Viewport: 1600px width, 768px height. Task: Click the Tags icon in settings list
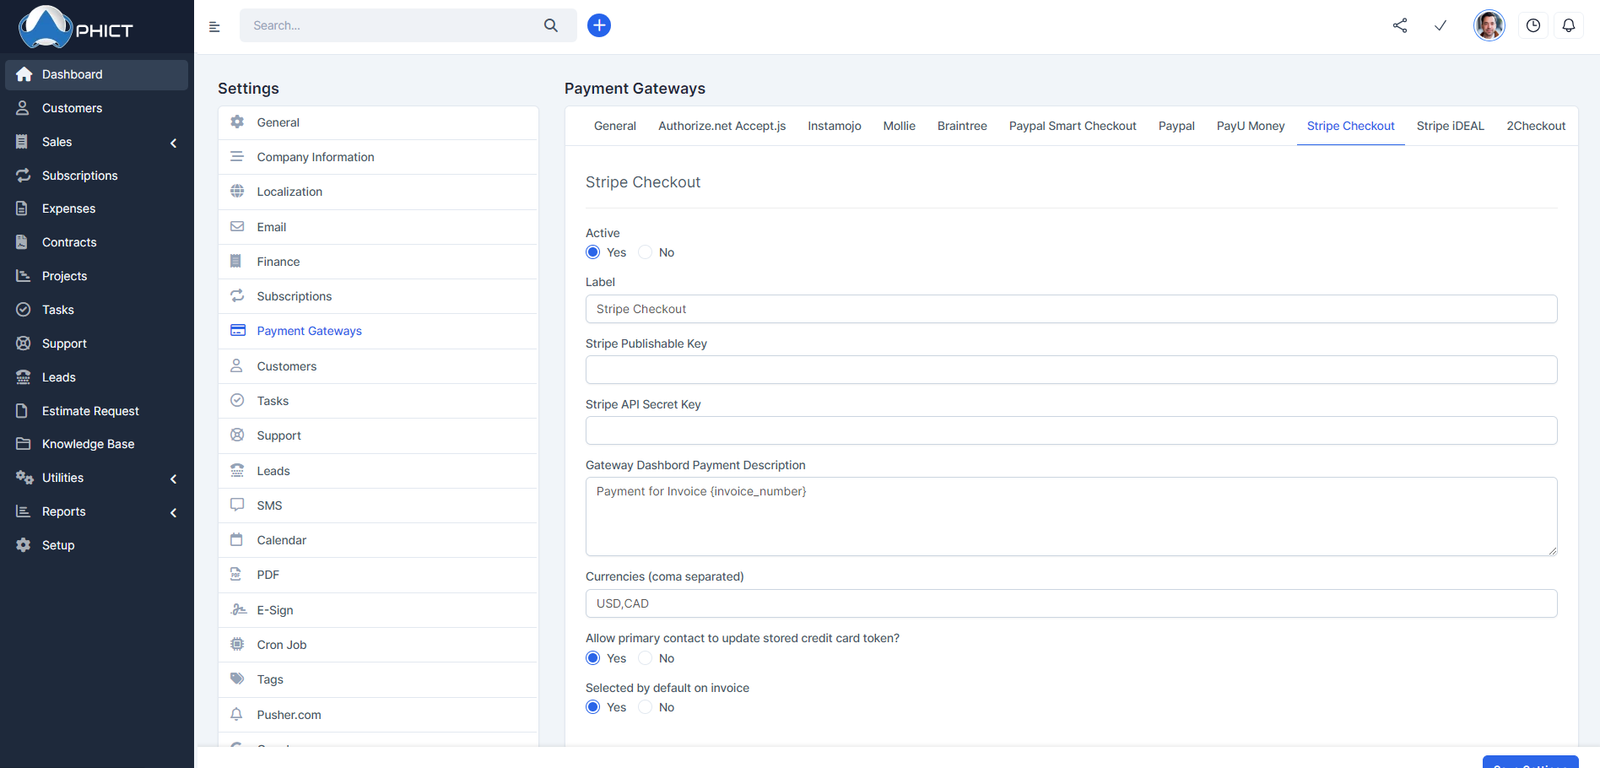(x=237, y=679)
